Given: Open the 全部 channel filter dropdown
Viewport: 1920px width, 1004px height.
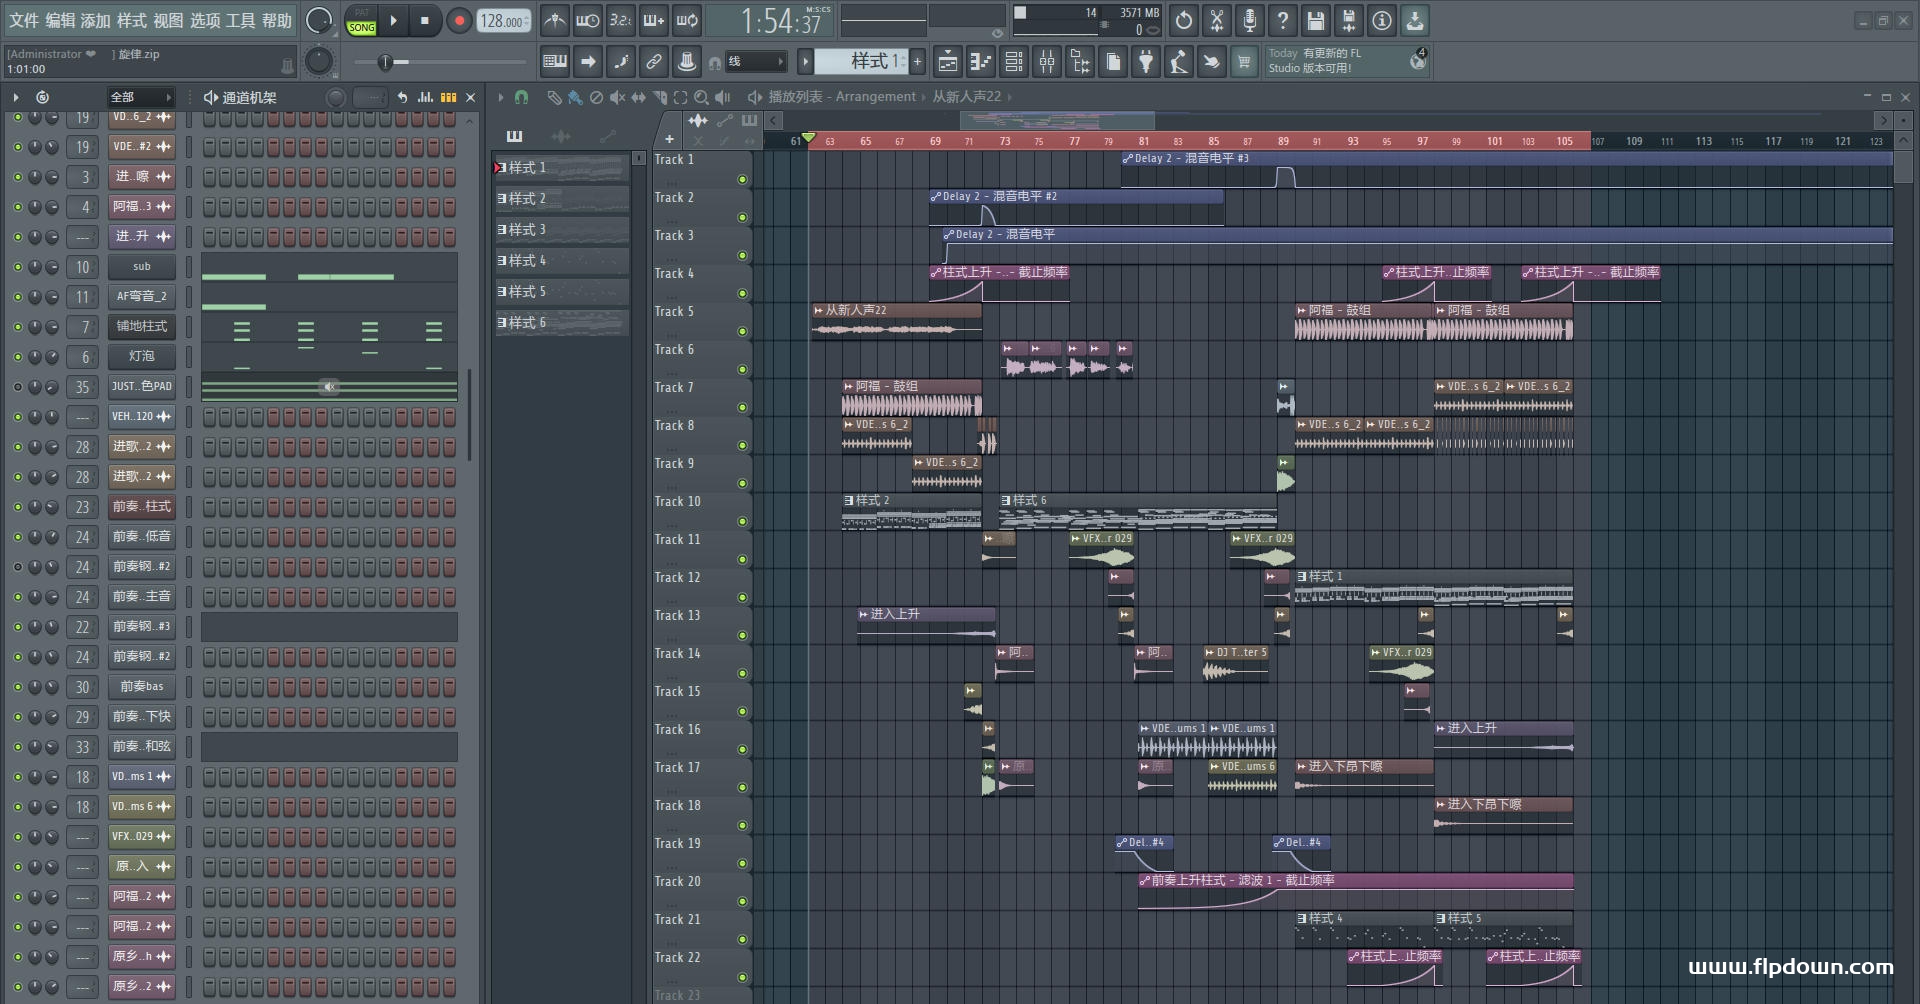Looking at the screenshot, I should click(x=141, y=97).
